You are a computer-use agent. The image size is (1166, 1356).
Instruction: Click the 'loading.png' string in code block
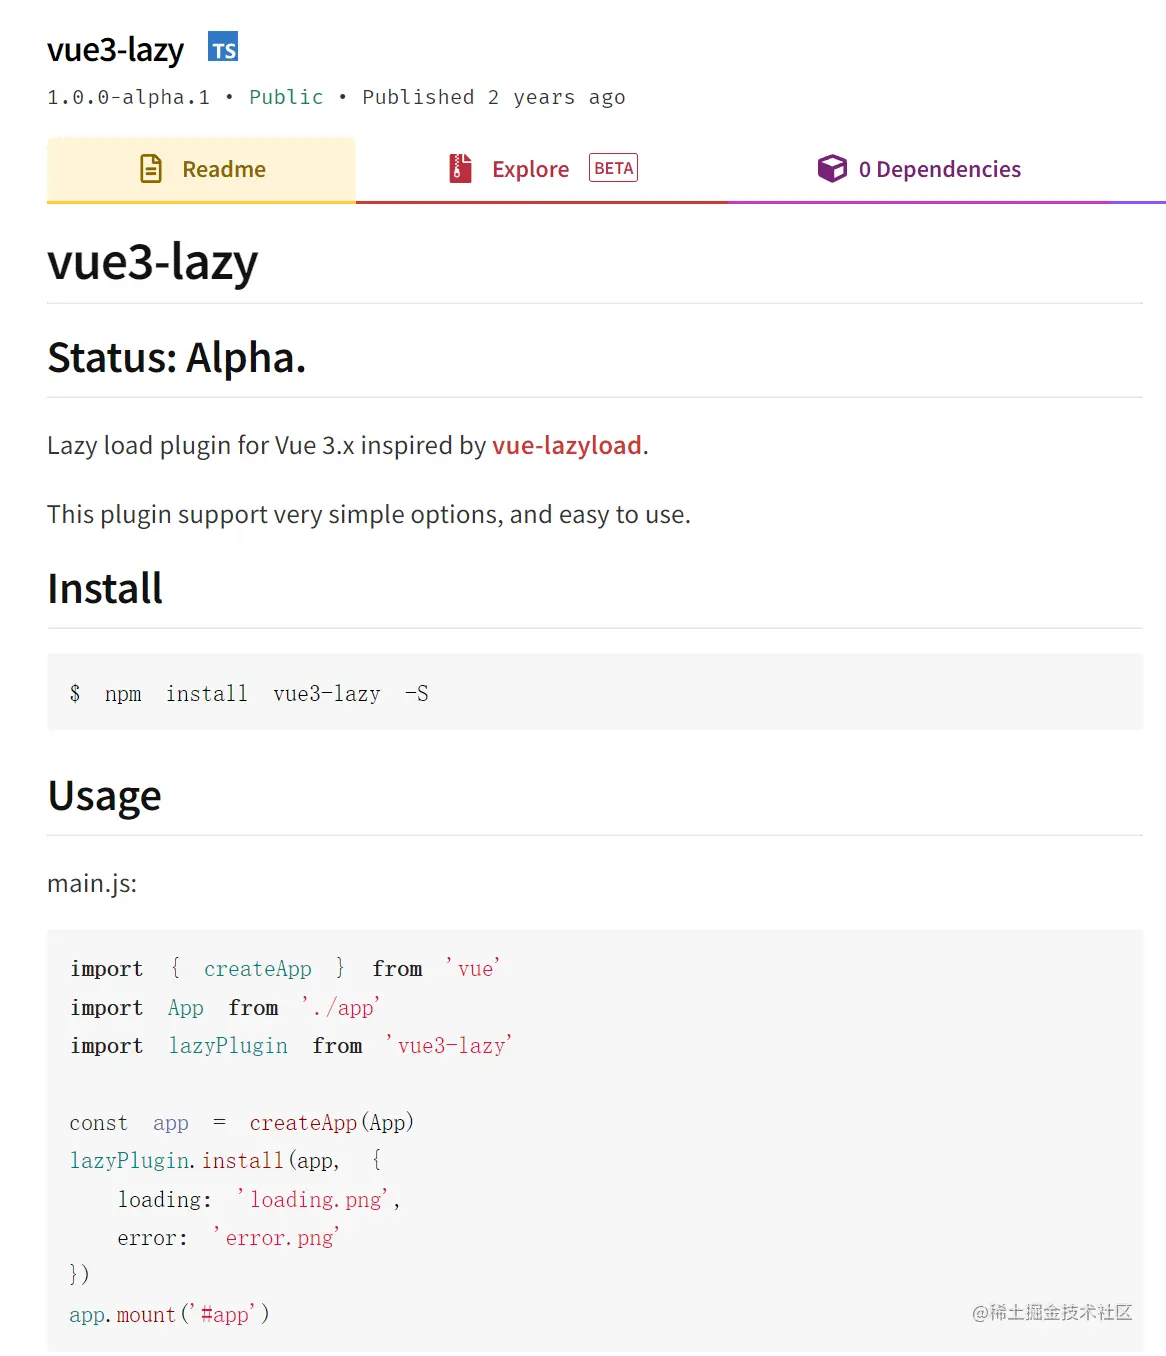(x=314, y=1199)
